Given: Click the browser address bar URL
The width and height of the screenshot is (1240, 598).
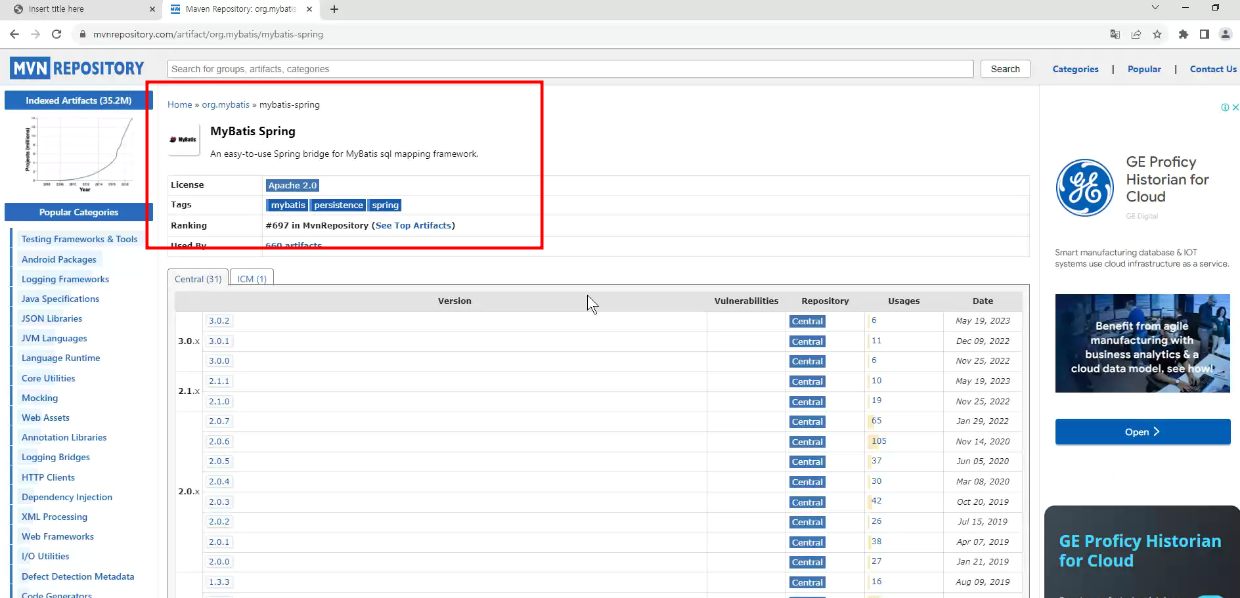Looking at the screenshot, I should 208,34.
